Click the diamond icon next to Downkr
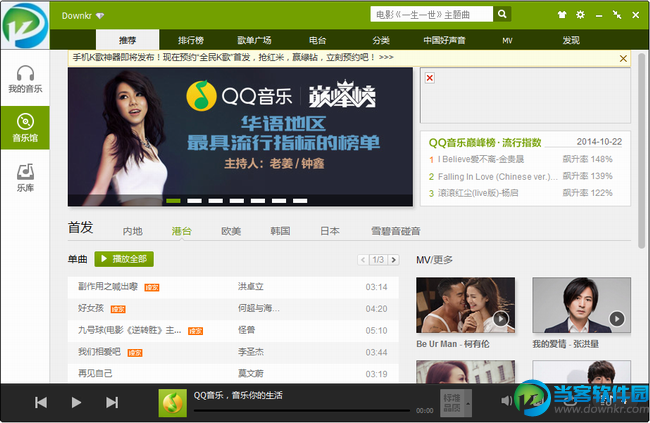650x423 pixels. pyautogui.click(x=100, y=16)
